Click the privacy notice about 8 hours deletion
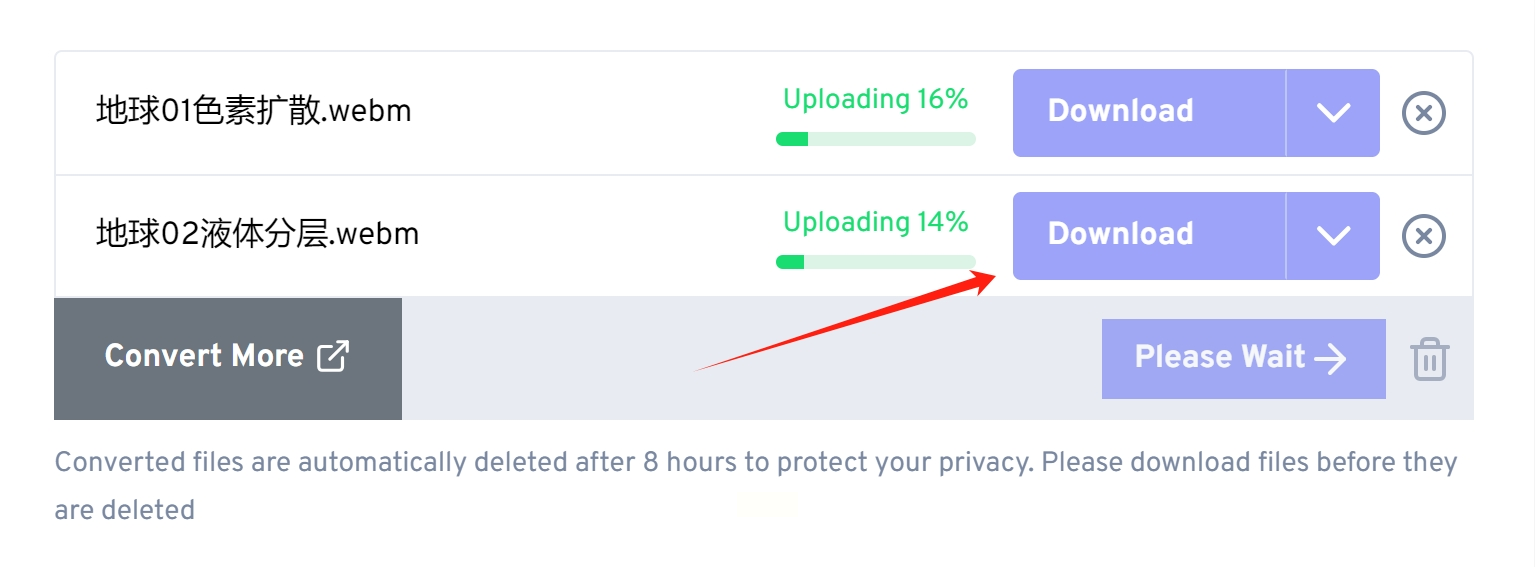 click(x=756, y=486)
